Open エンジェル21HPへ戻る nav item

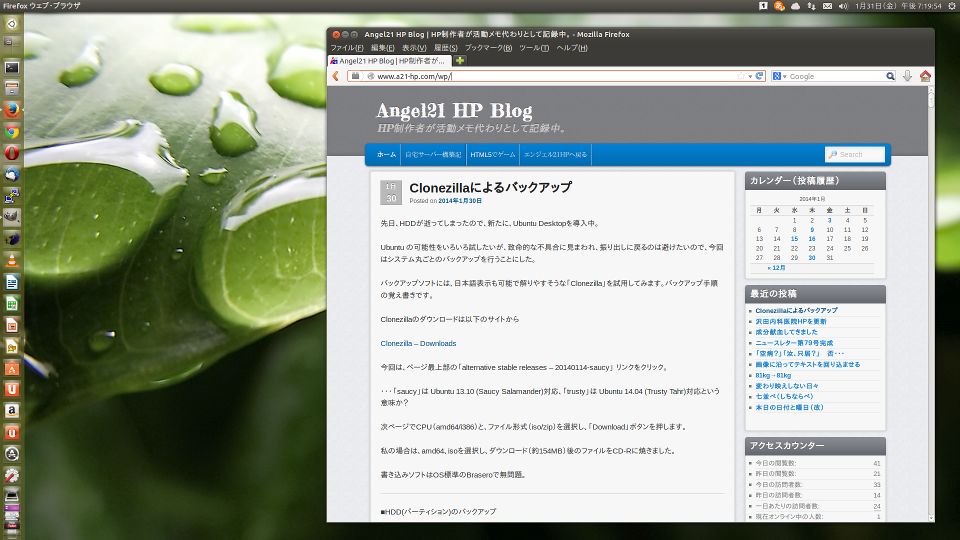555,155
